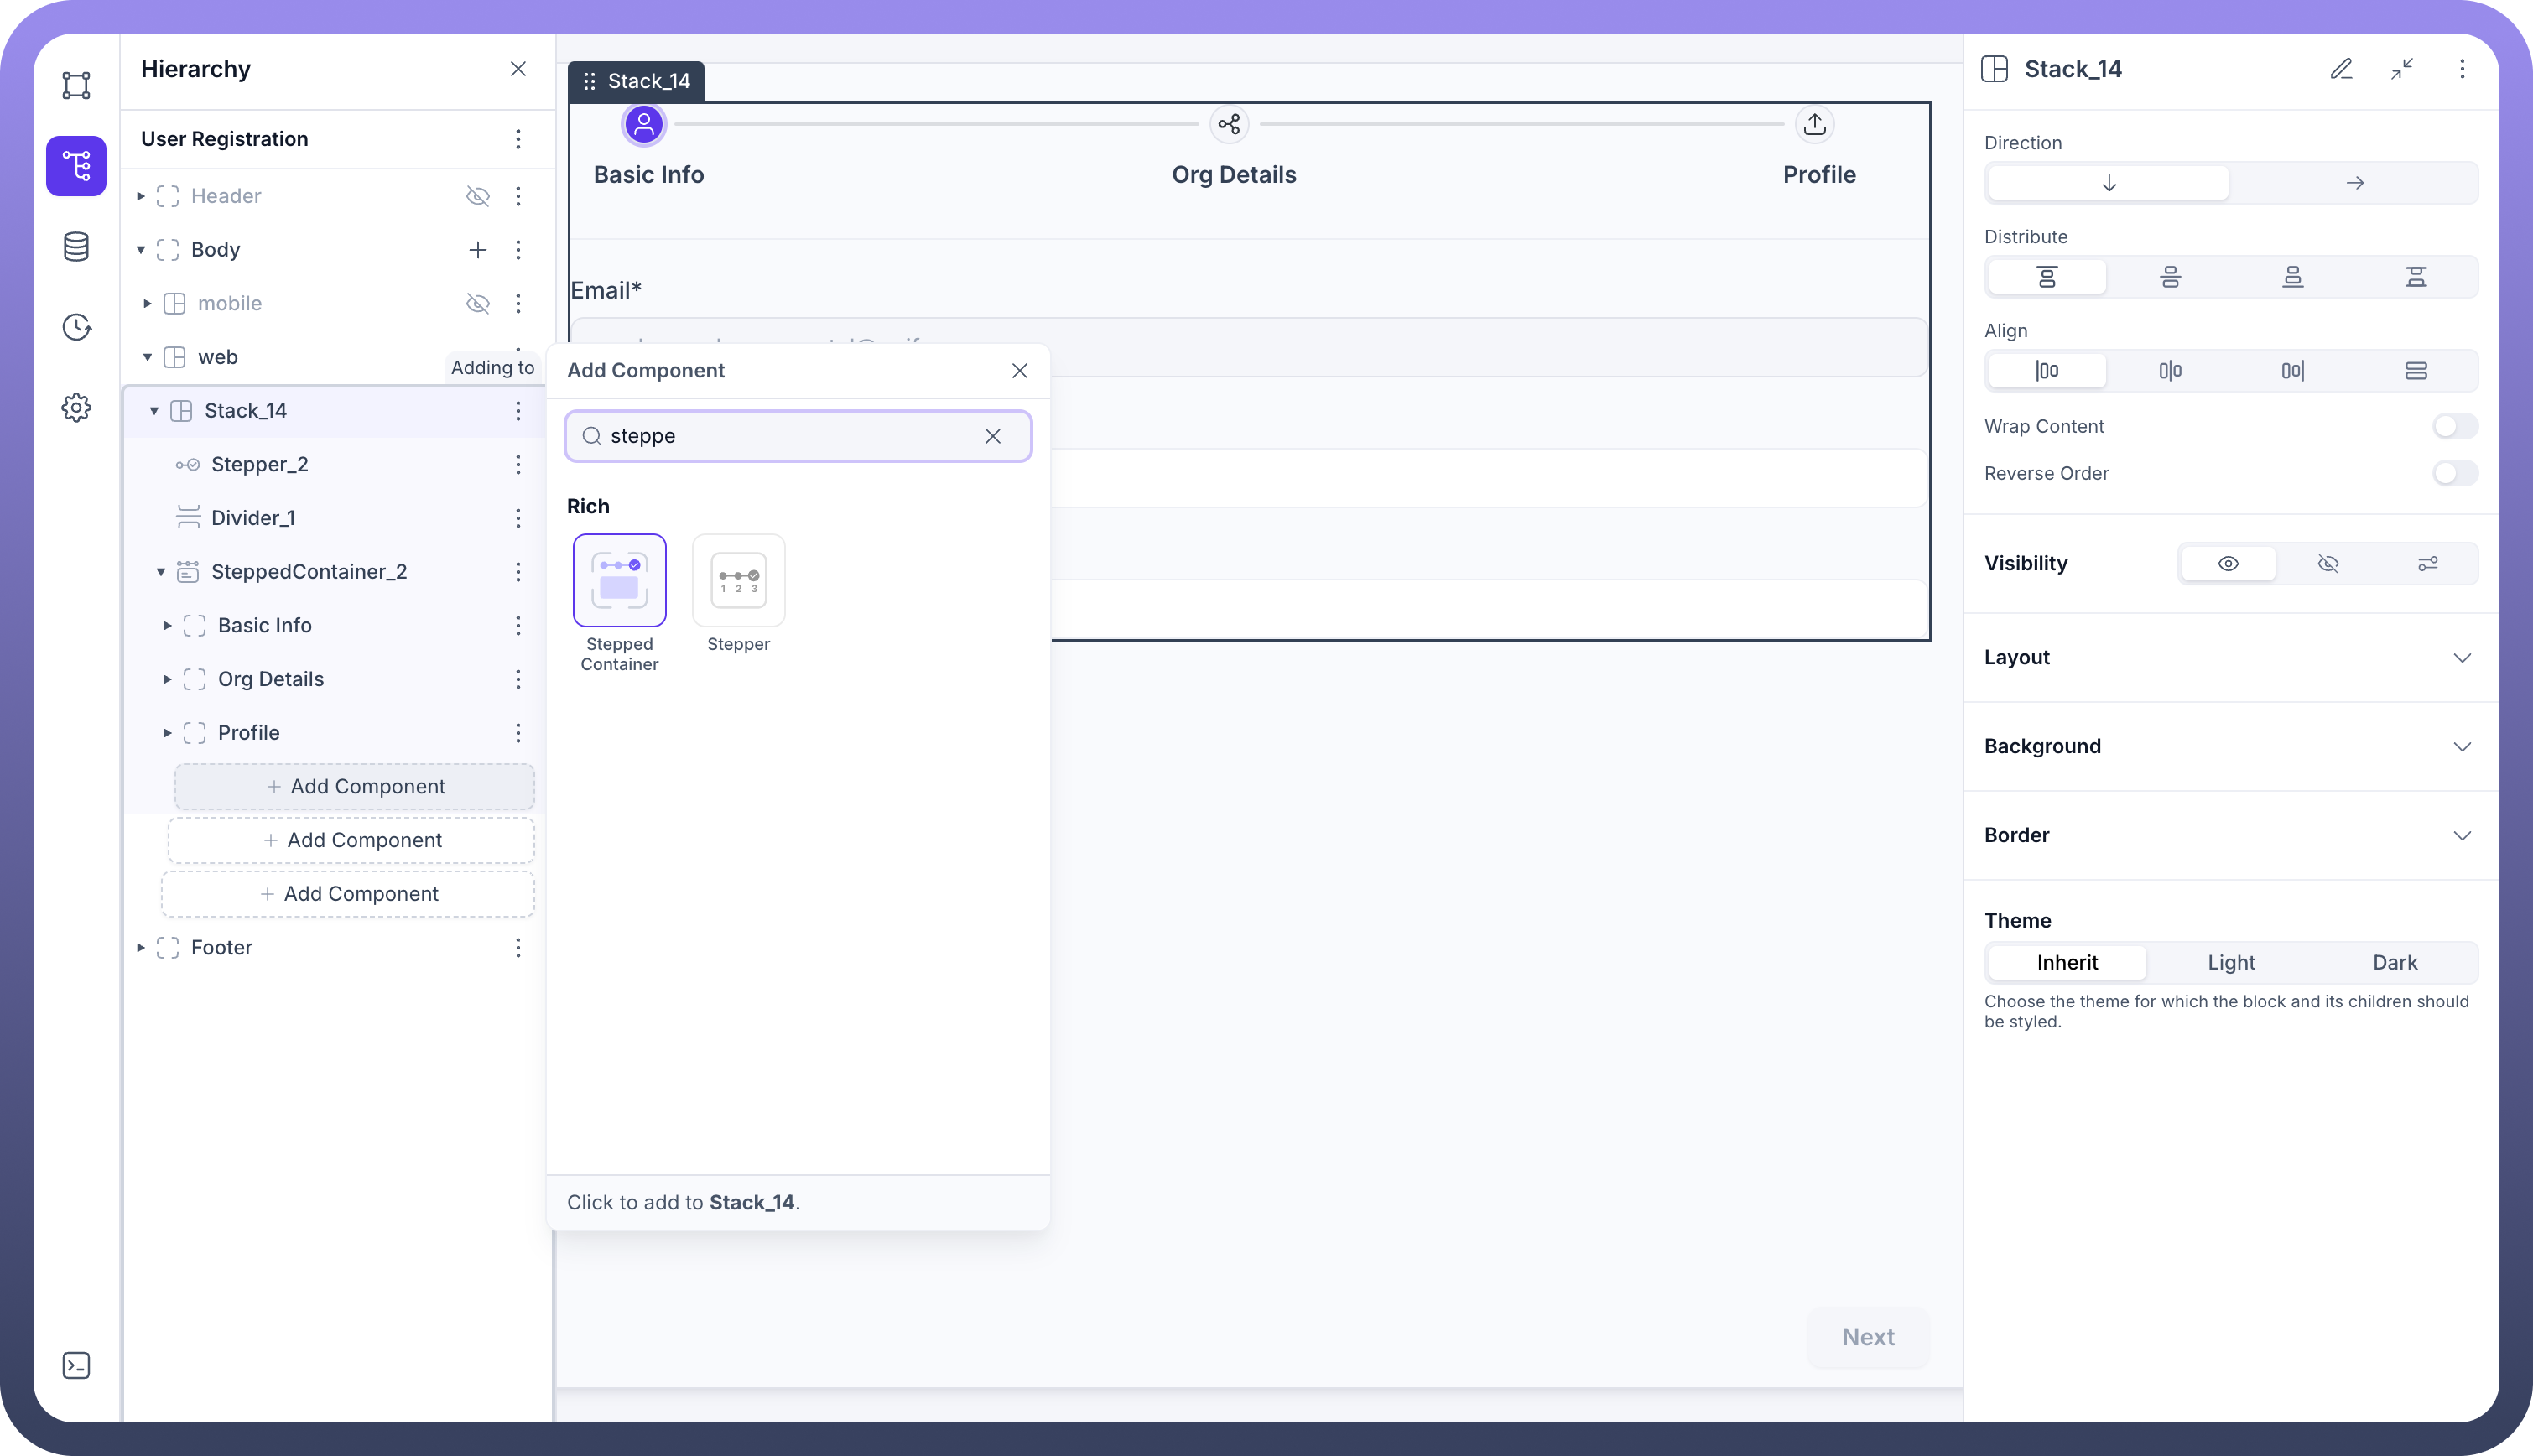
Task: Open the settings gear in left sidebar
Action: coord(76,407)
